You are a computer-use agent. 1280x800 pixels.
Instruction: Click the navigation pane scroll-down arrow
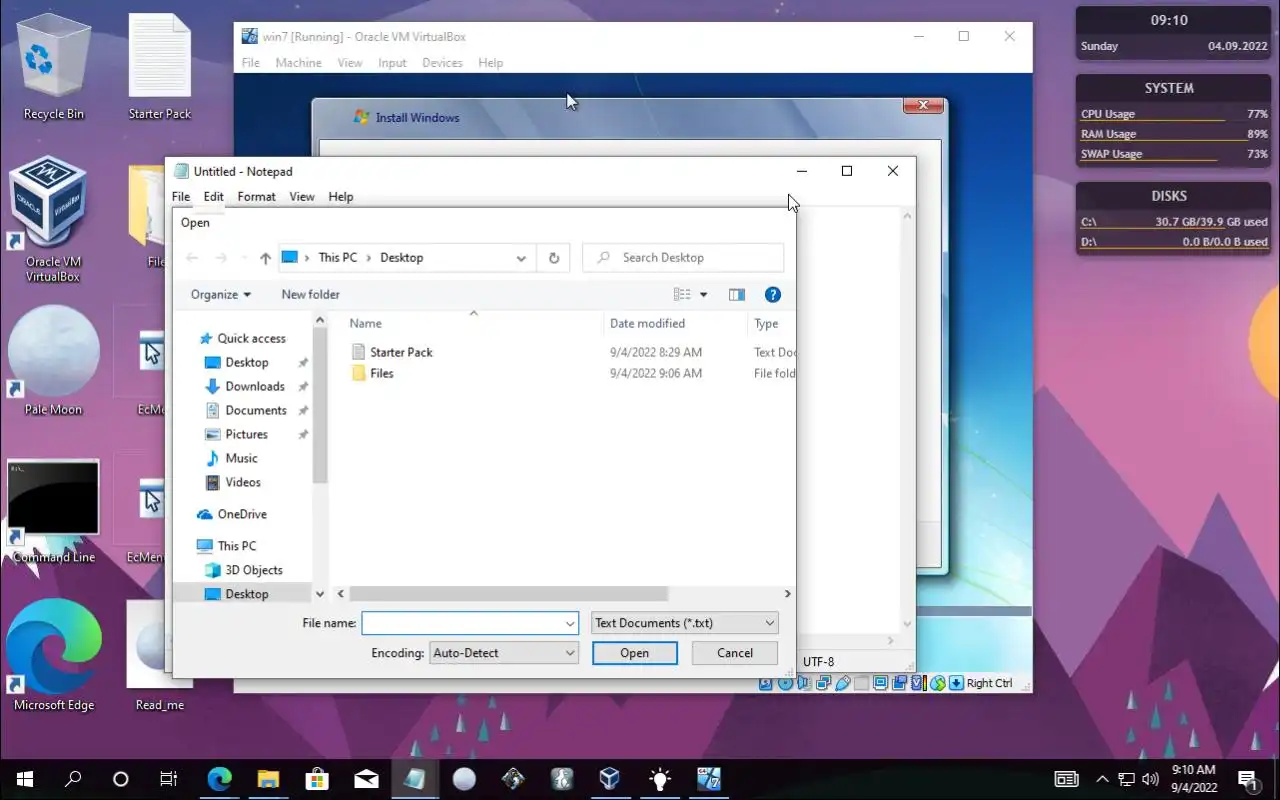pyautogui.click(x=320, y=594)
